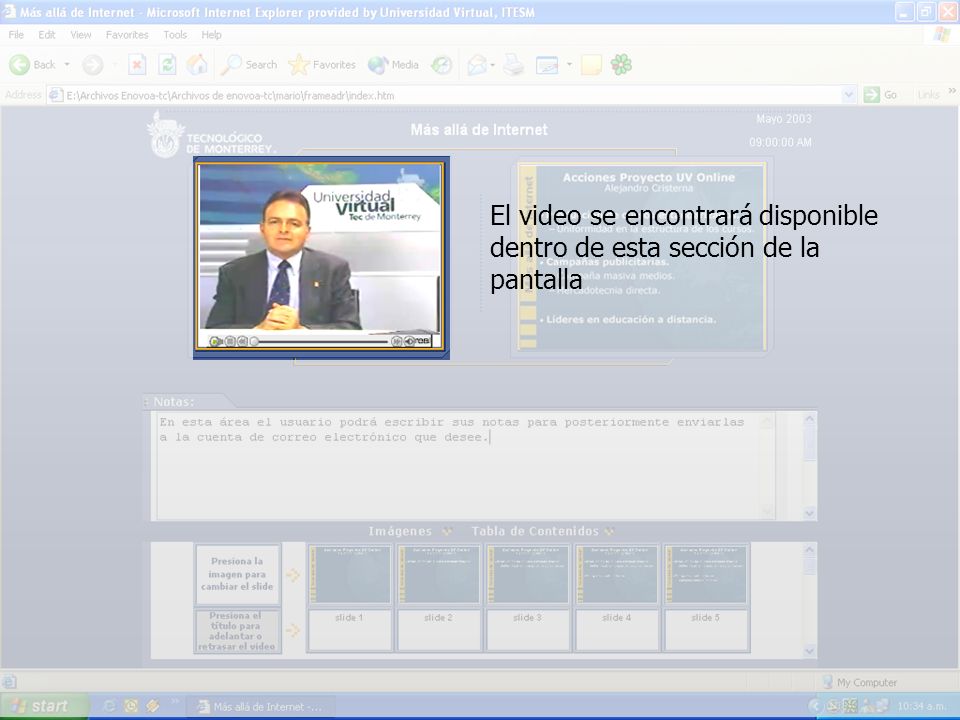960x720 pixels.
Task: Click the Forward navigation arrow icon
Action: pos(93,65)
